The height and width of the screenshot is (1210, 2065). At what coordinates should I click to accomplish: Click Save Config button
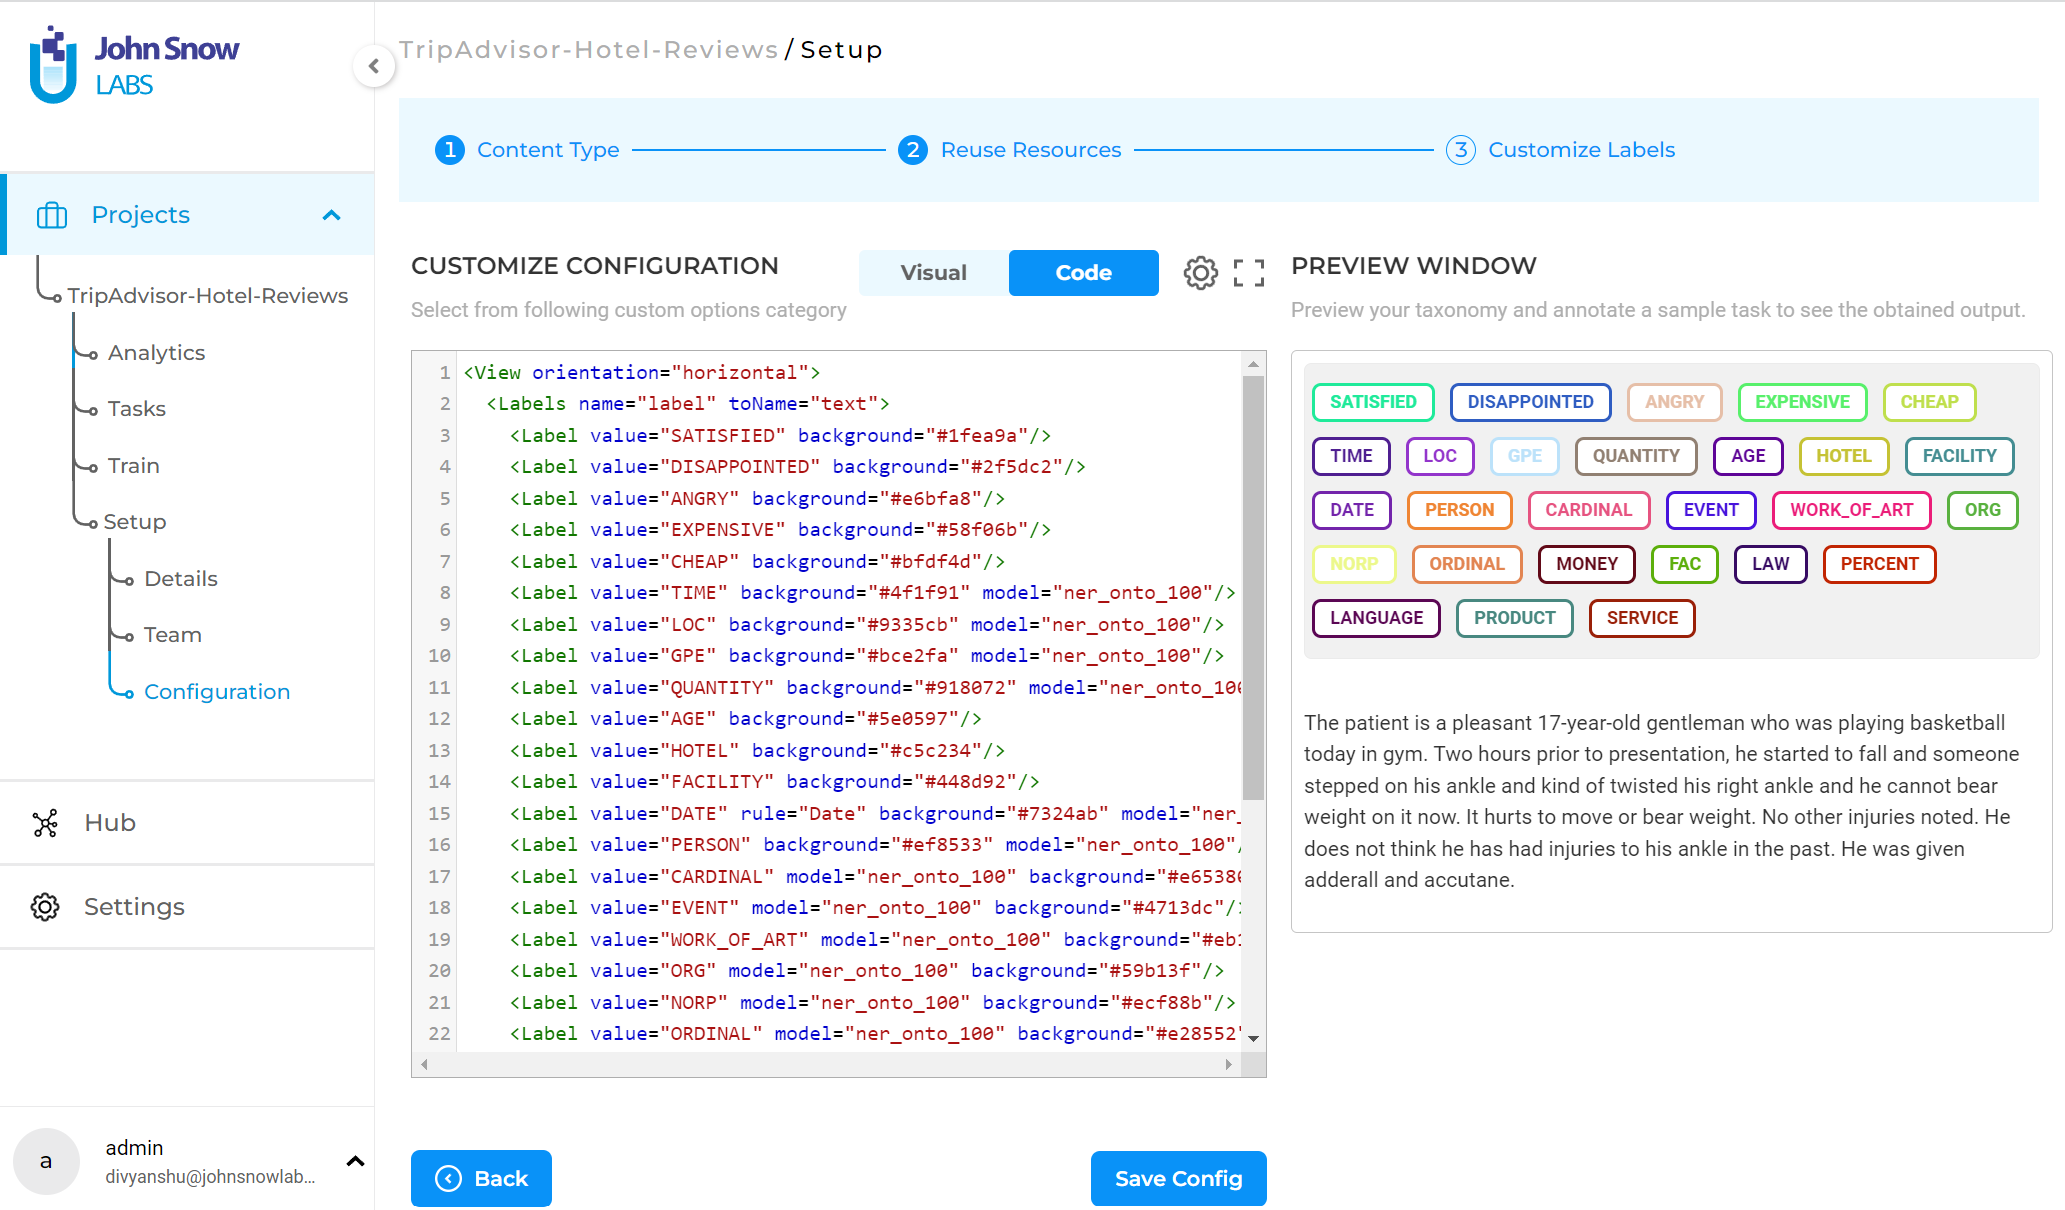pos(1178,1179)
